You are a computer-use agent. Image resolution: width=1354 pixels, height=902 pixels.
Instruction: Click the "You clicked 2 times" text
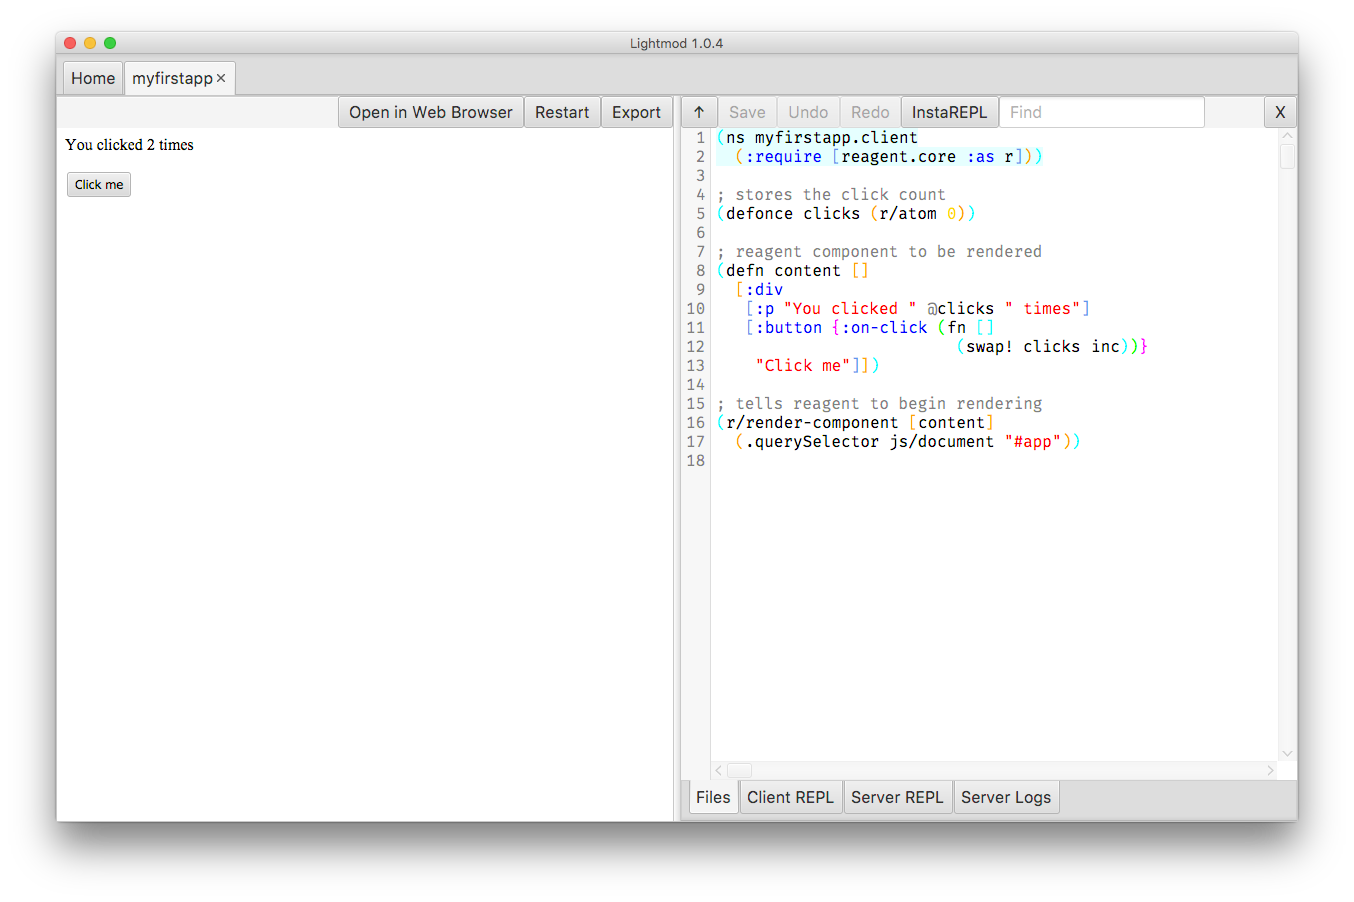(x=129, y=145)
